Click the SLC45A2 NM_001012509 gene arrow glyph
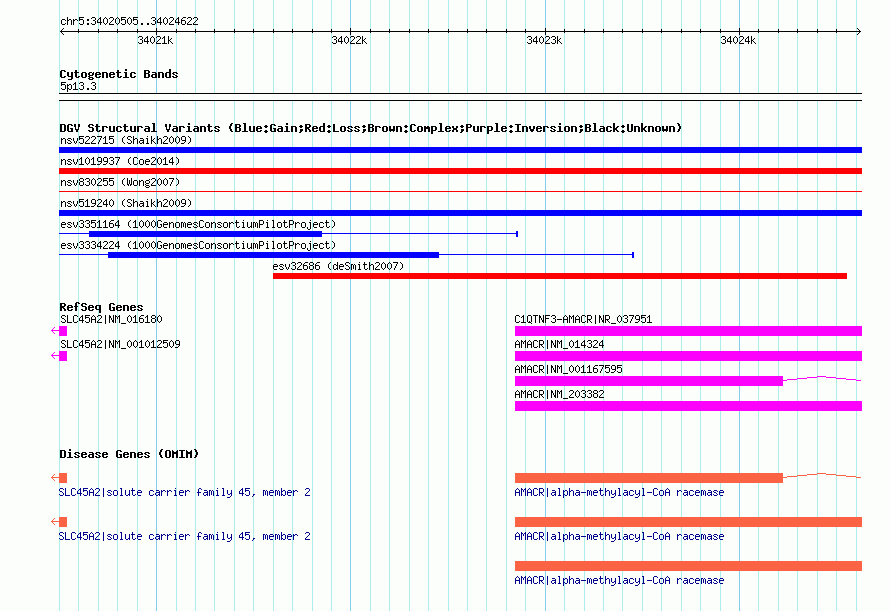Image resolution: width=890 pixels, height=611 pixels. click(x=62, y=356)
